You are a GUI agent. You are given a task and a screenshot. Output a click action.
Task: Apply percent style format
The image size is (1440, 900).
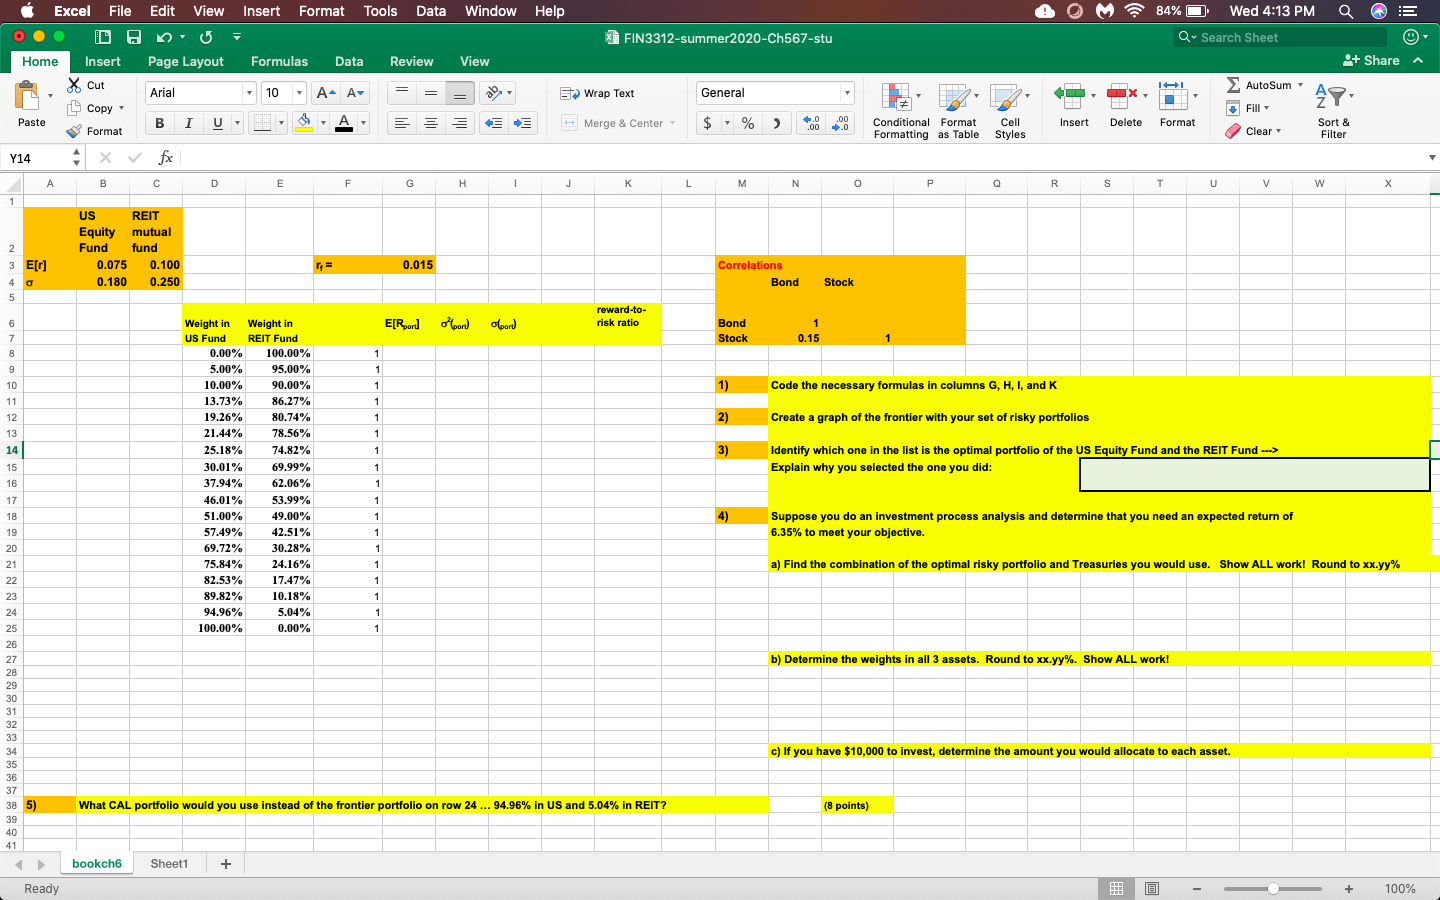(x=748, y=123)
